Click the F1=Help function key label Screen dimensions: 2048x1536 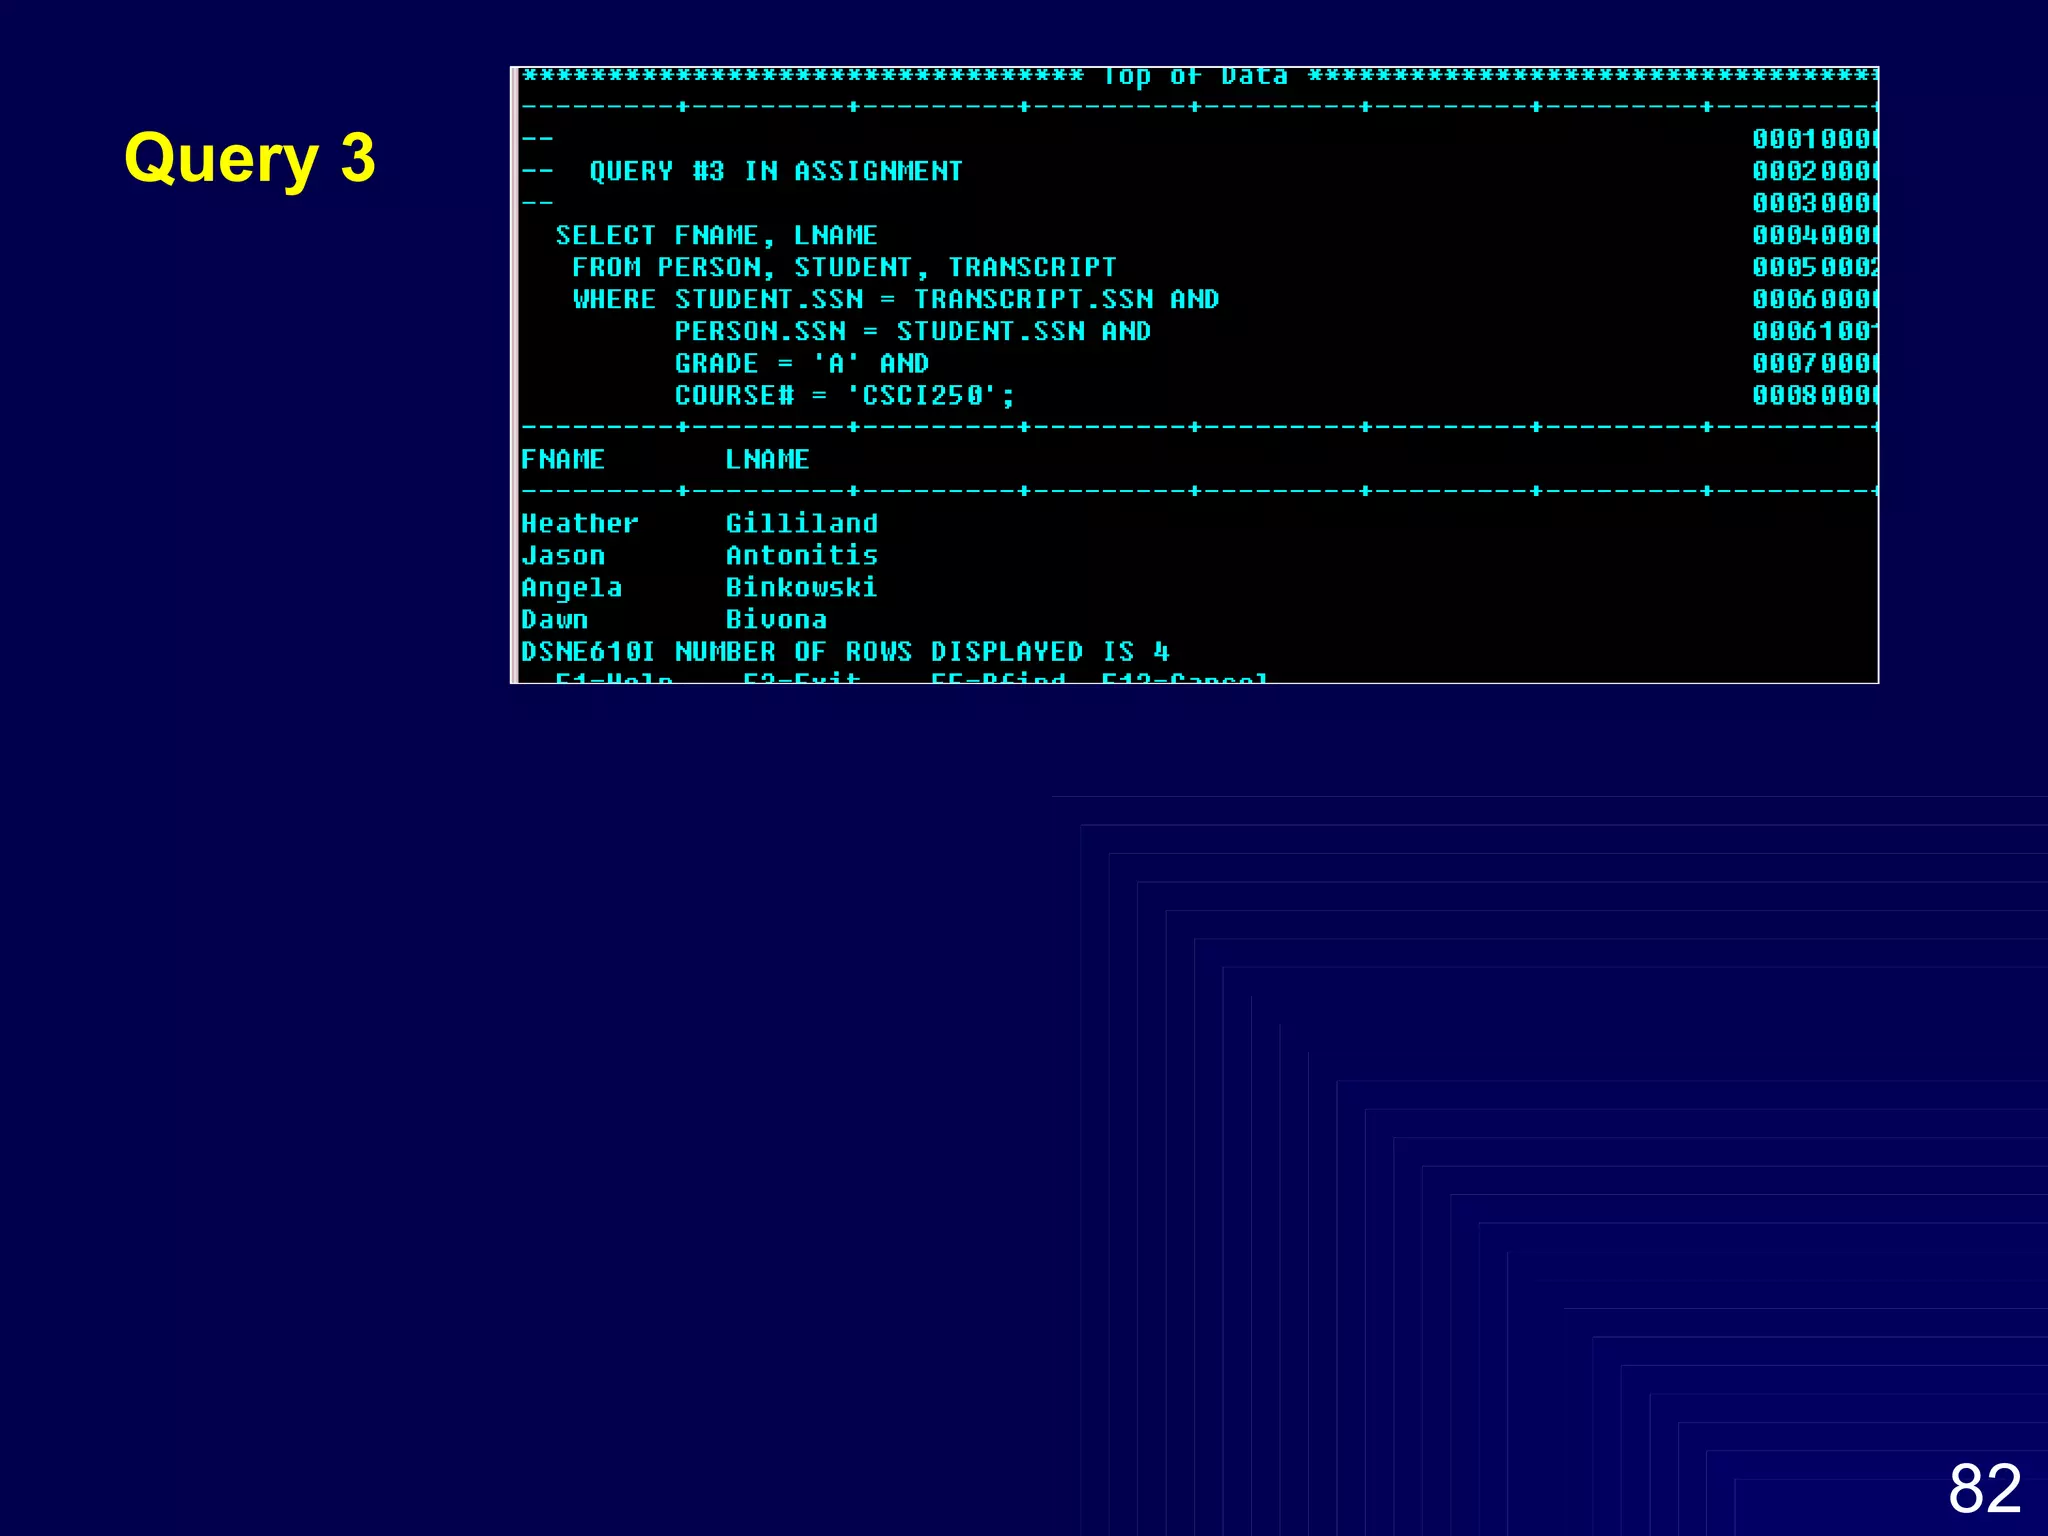(x=613, y=678)
